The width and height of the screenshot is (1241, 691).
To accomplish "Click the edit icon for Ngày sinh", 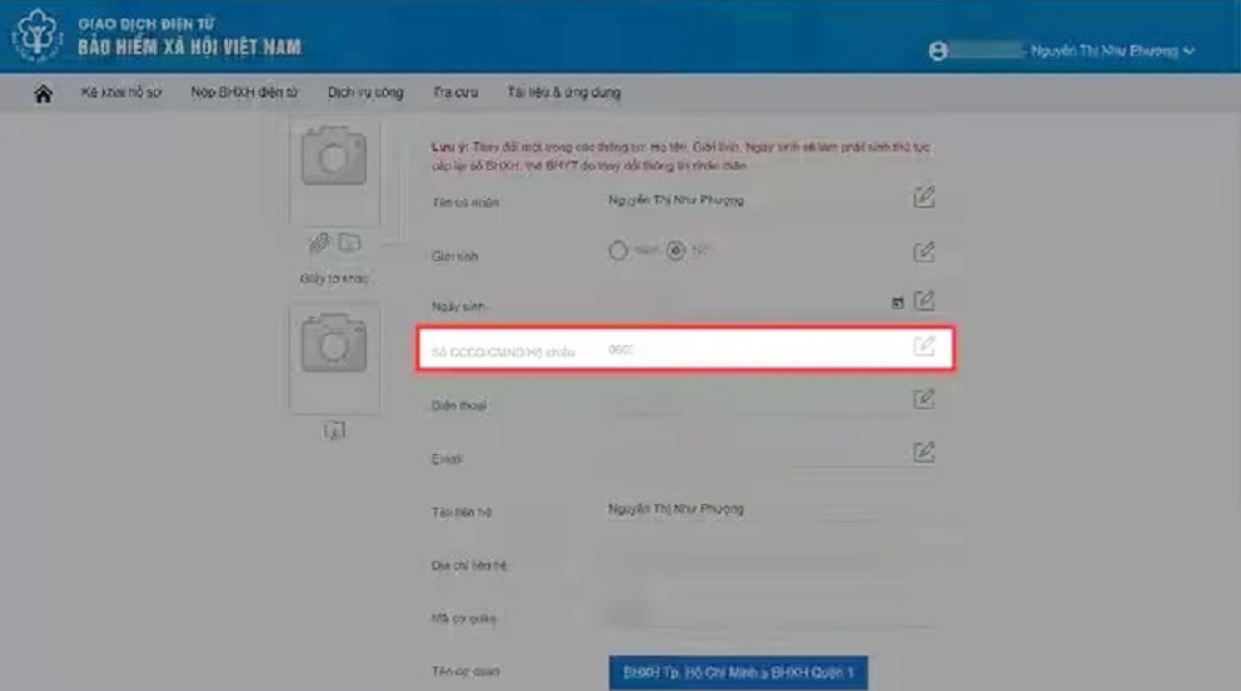I will (x=925, y=300).
